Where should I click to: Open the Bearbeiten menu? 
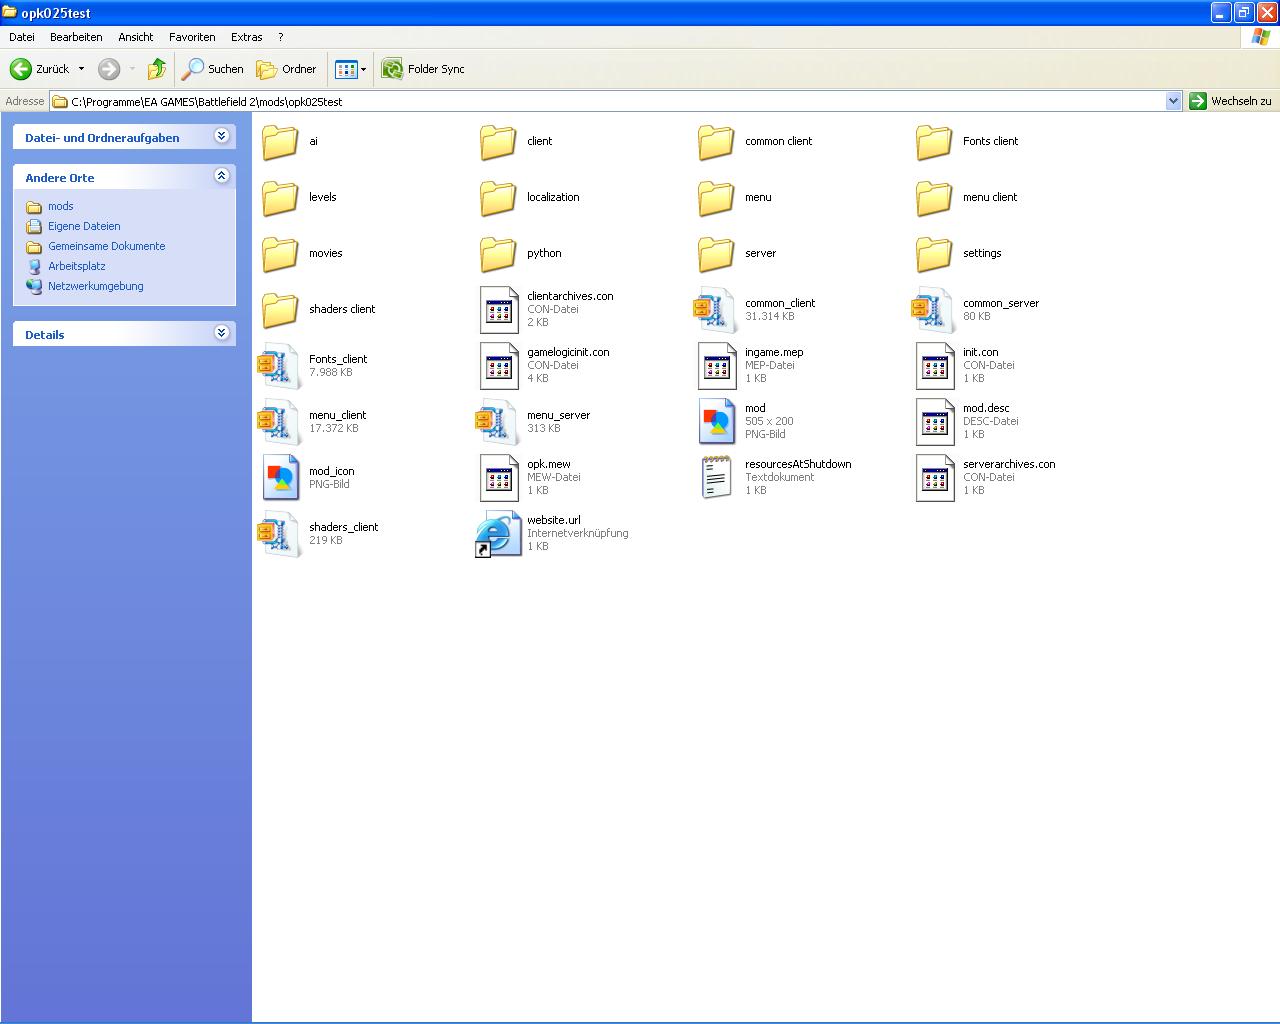(x=76, y=37)
